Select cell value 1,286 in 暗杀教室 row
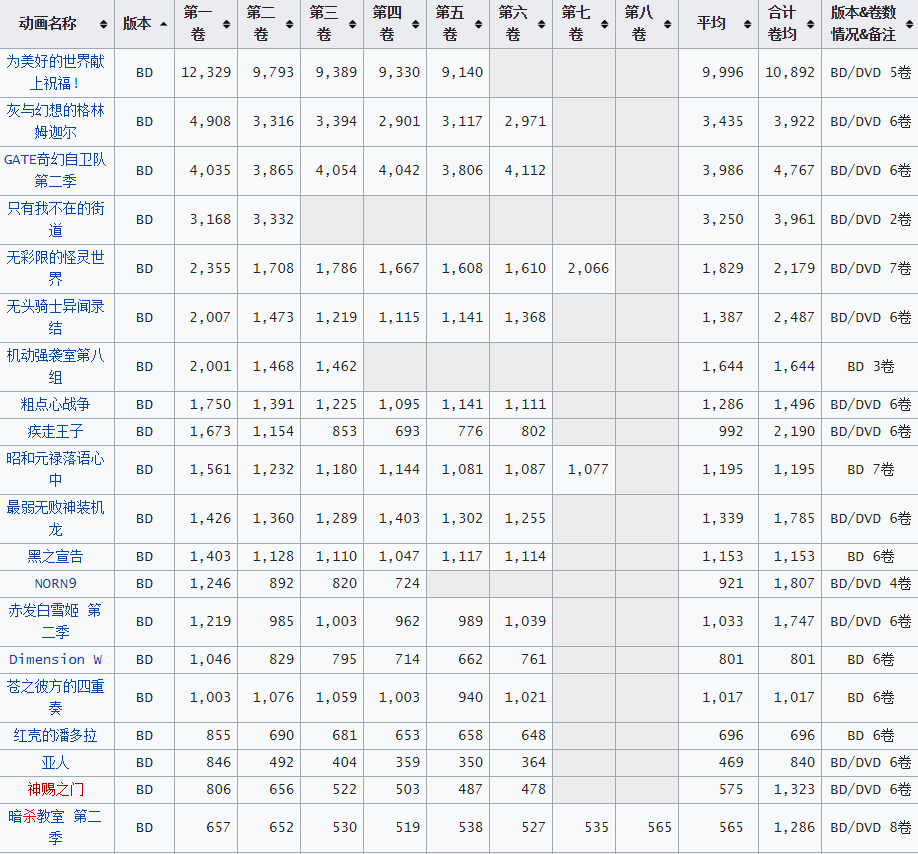The height and width of the screenshot is (854, 918). click(x=794, y=828)
